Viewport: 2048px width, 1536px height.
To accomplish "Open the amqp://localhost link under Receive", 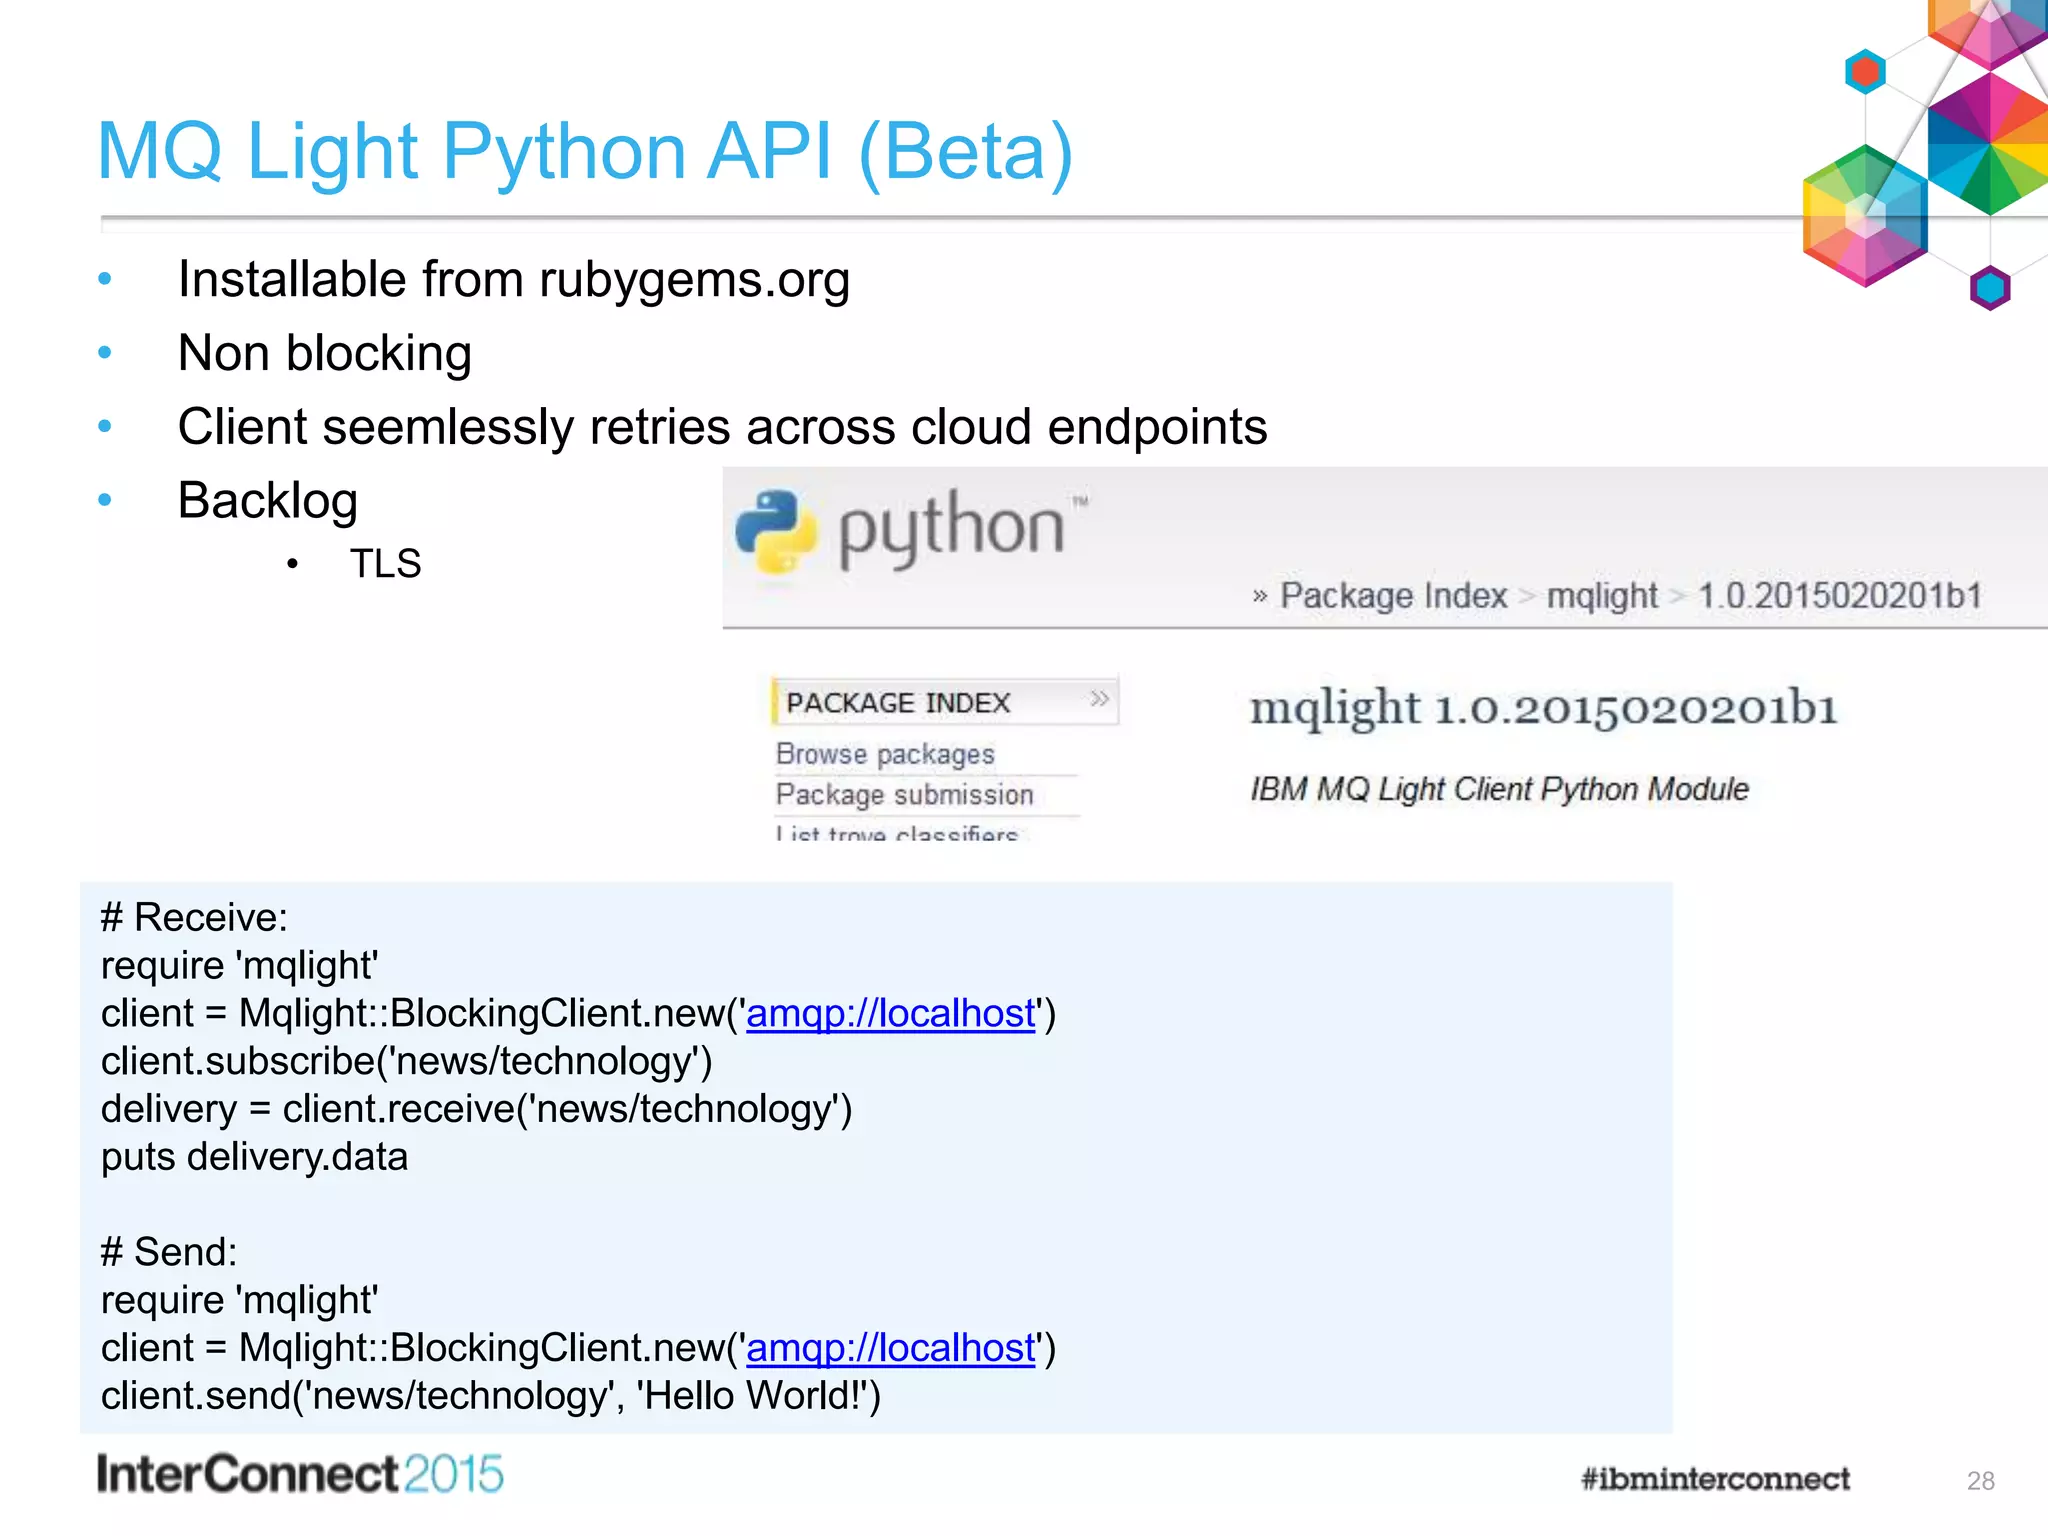I will [x=891, y=1014].
